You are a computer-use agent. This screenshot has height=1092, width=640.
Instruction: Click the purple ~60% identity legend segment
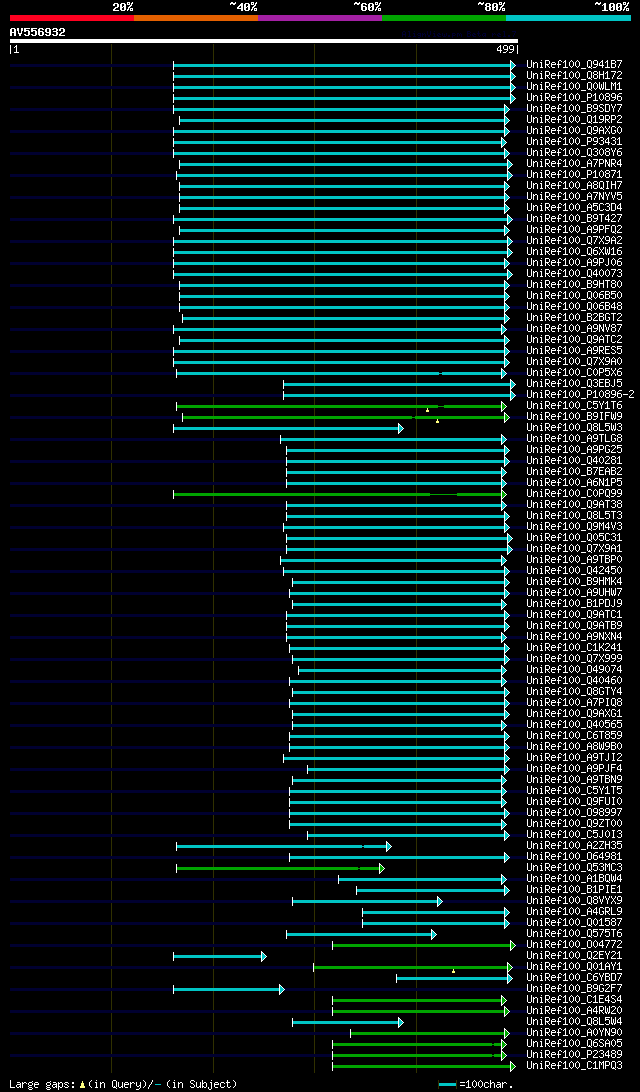[x=320, y=17]
